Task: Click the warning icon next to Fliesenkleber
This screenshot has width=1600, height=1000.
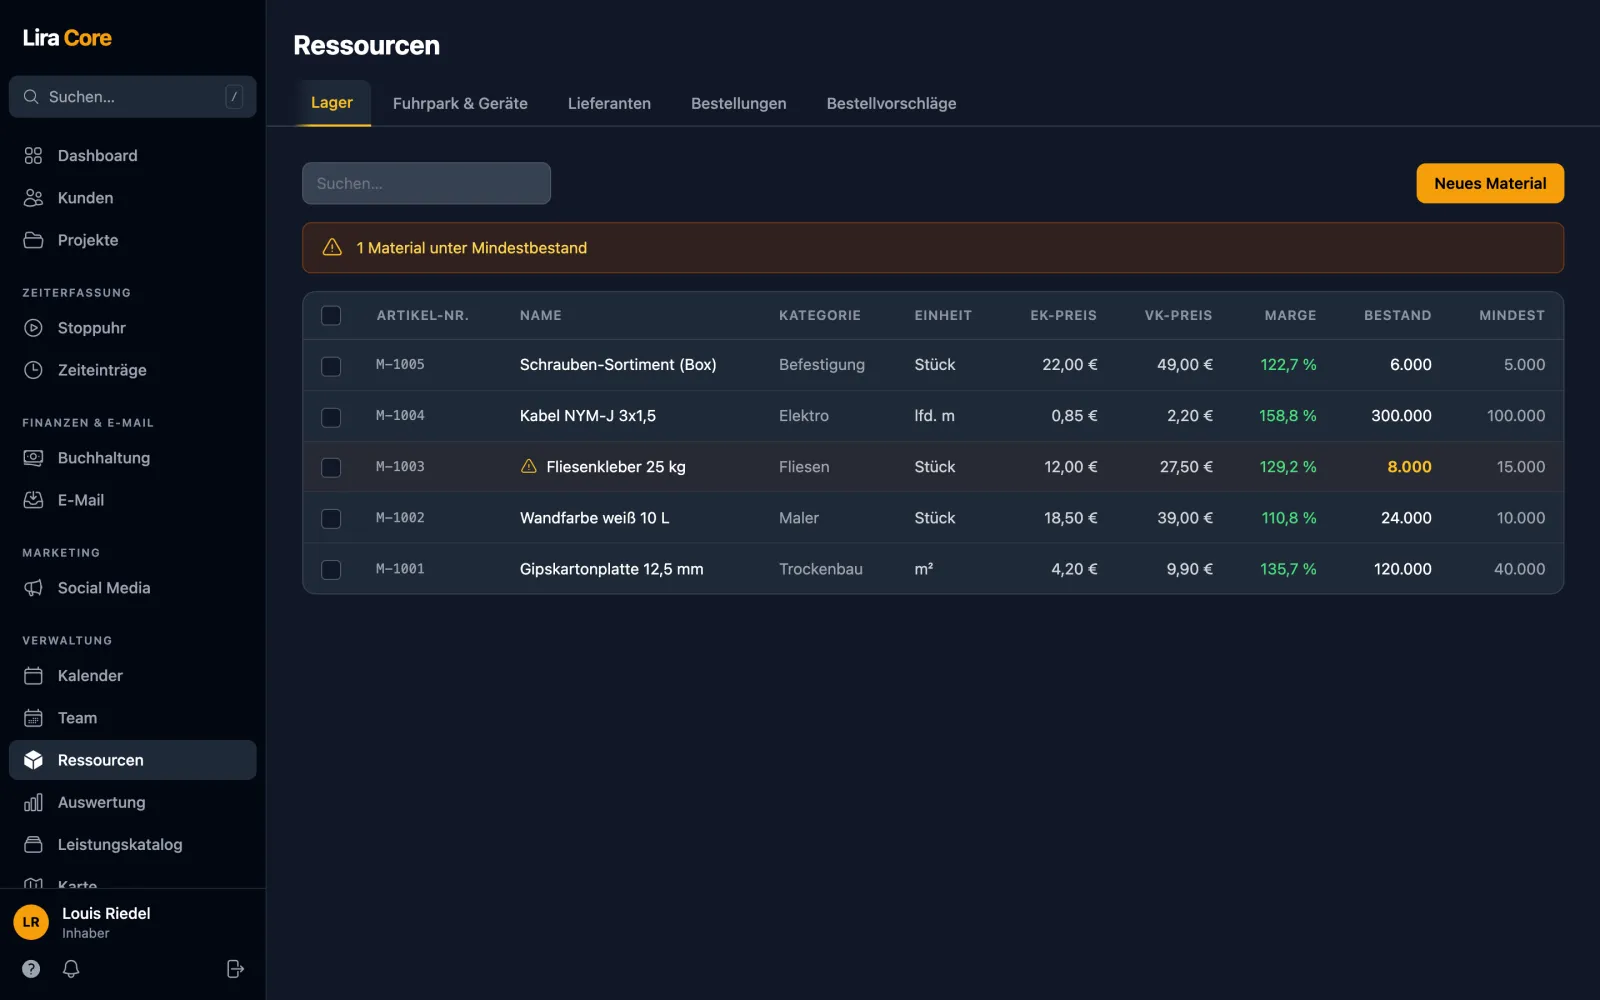Action: [x=529, y=466]
